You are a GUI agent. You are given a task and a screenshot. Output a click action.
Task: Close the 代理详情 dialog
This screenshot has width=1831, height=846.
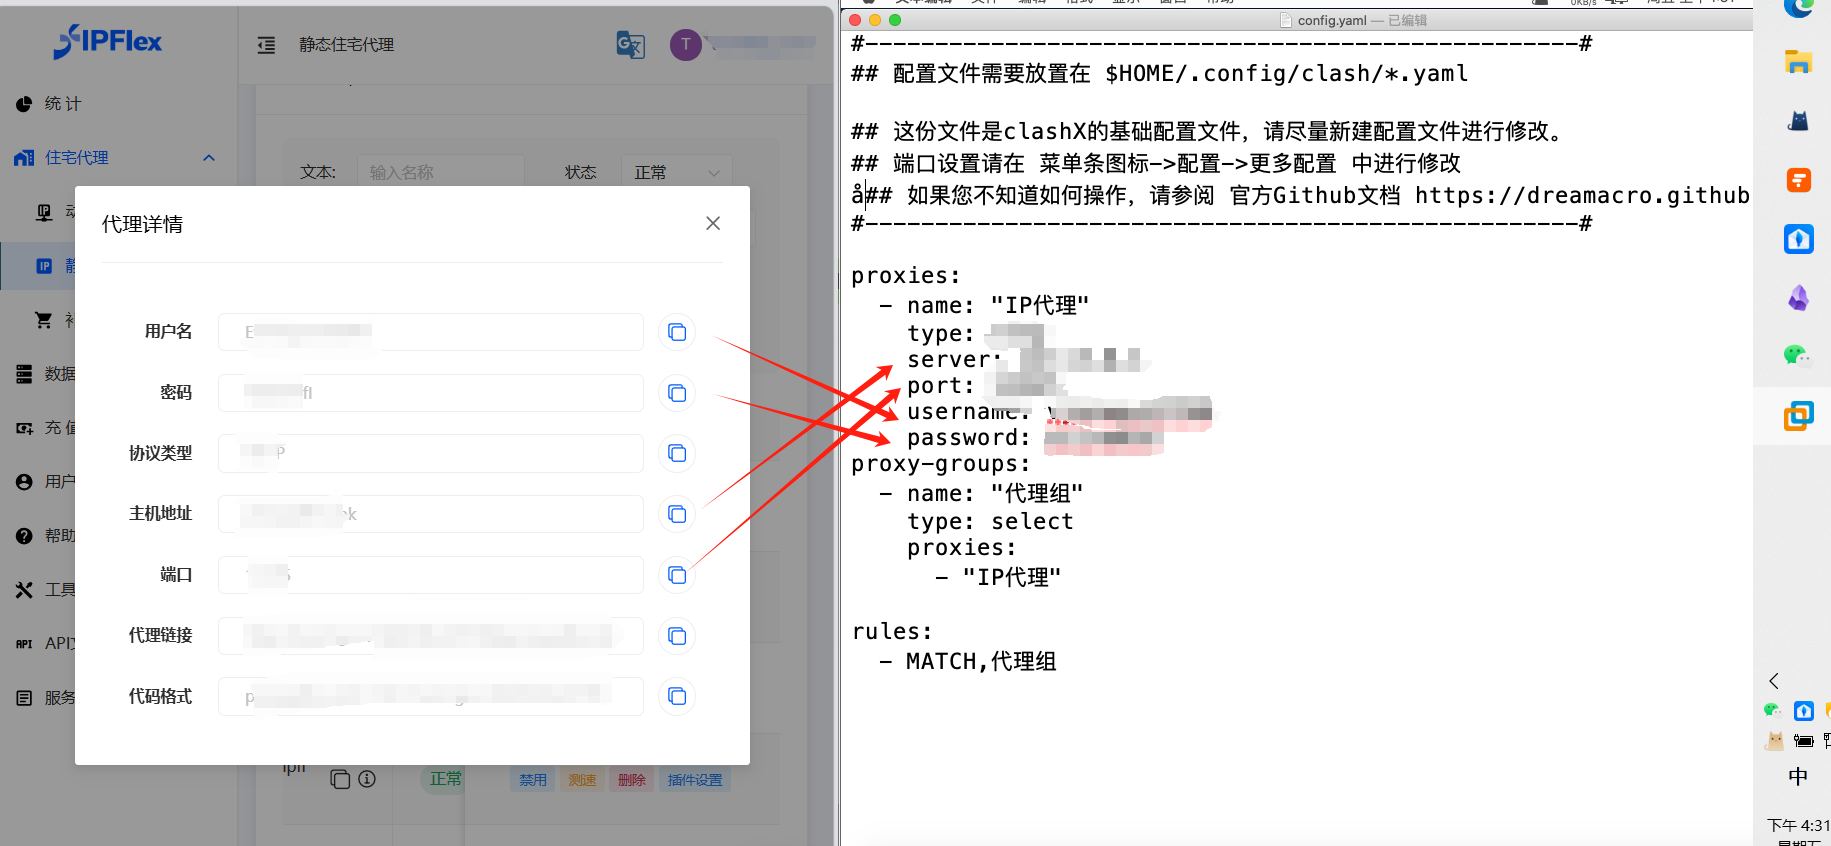713,223
